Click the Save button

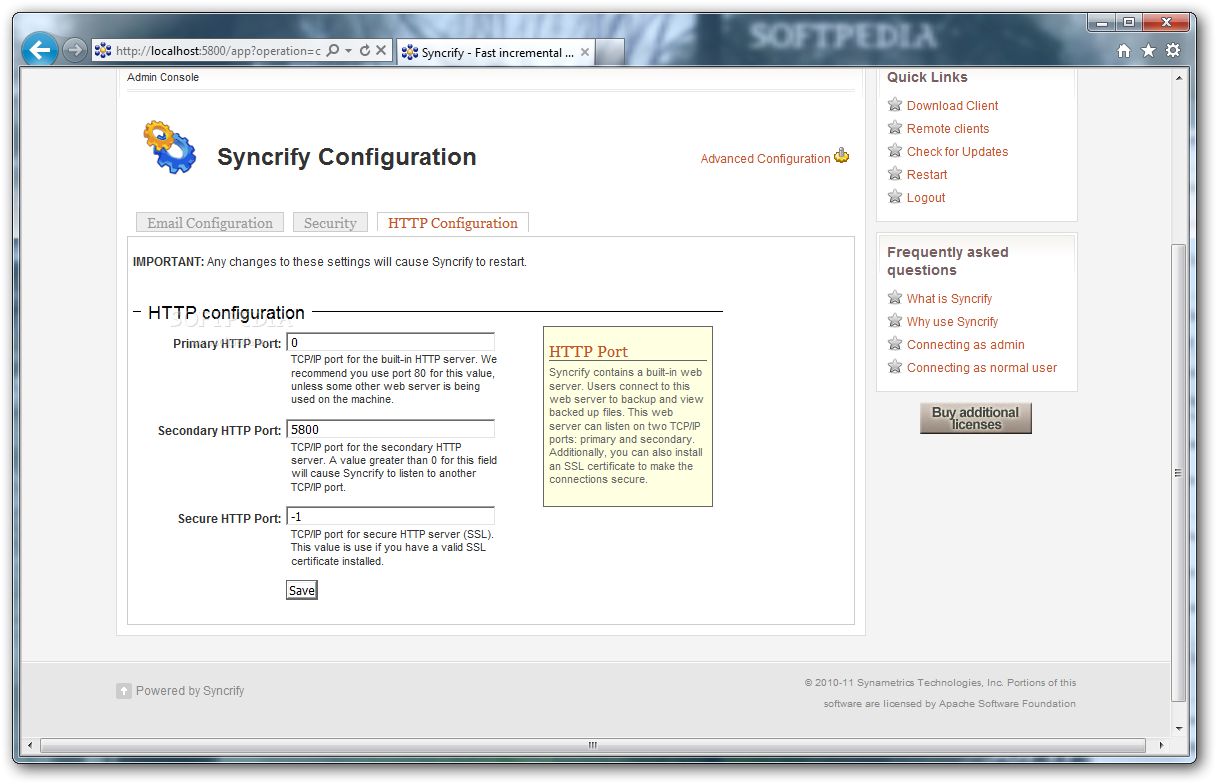click(302, 590)
